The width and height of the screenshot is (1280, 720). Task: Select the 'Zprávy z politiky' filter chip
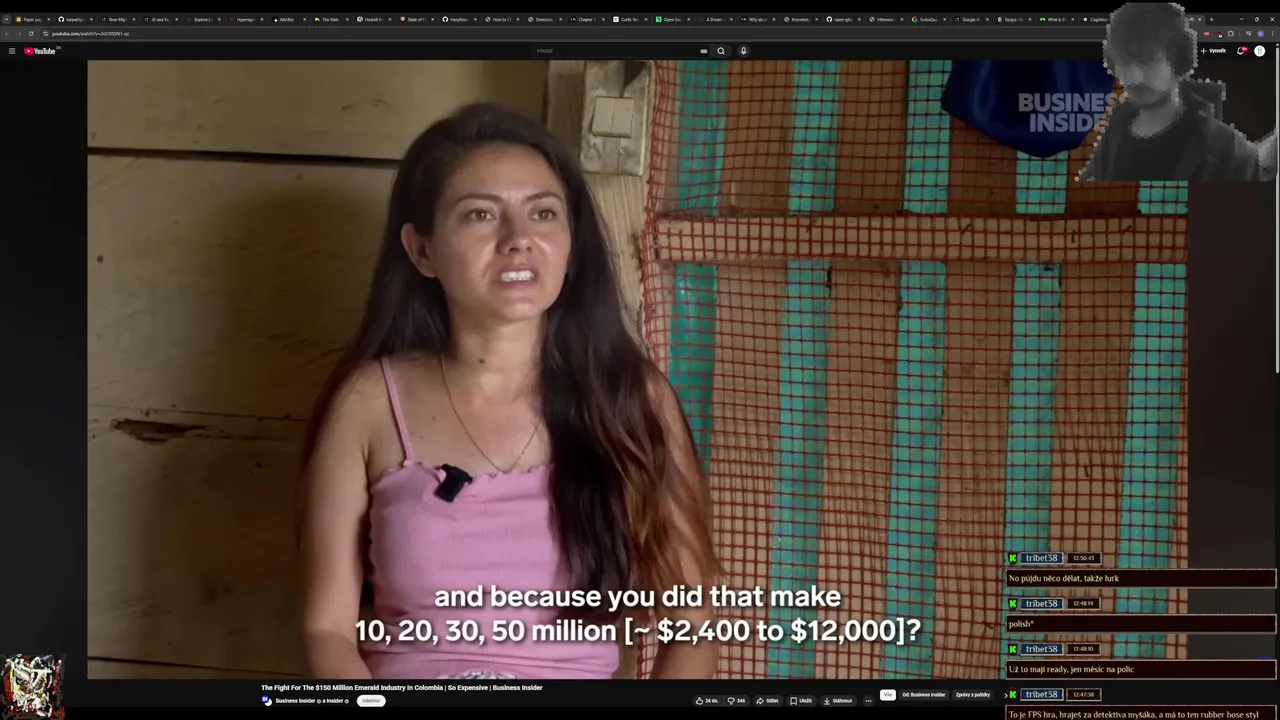click(972, 695)
